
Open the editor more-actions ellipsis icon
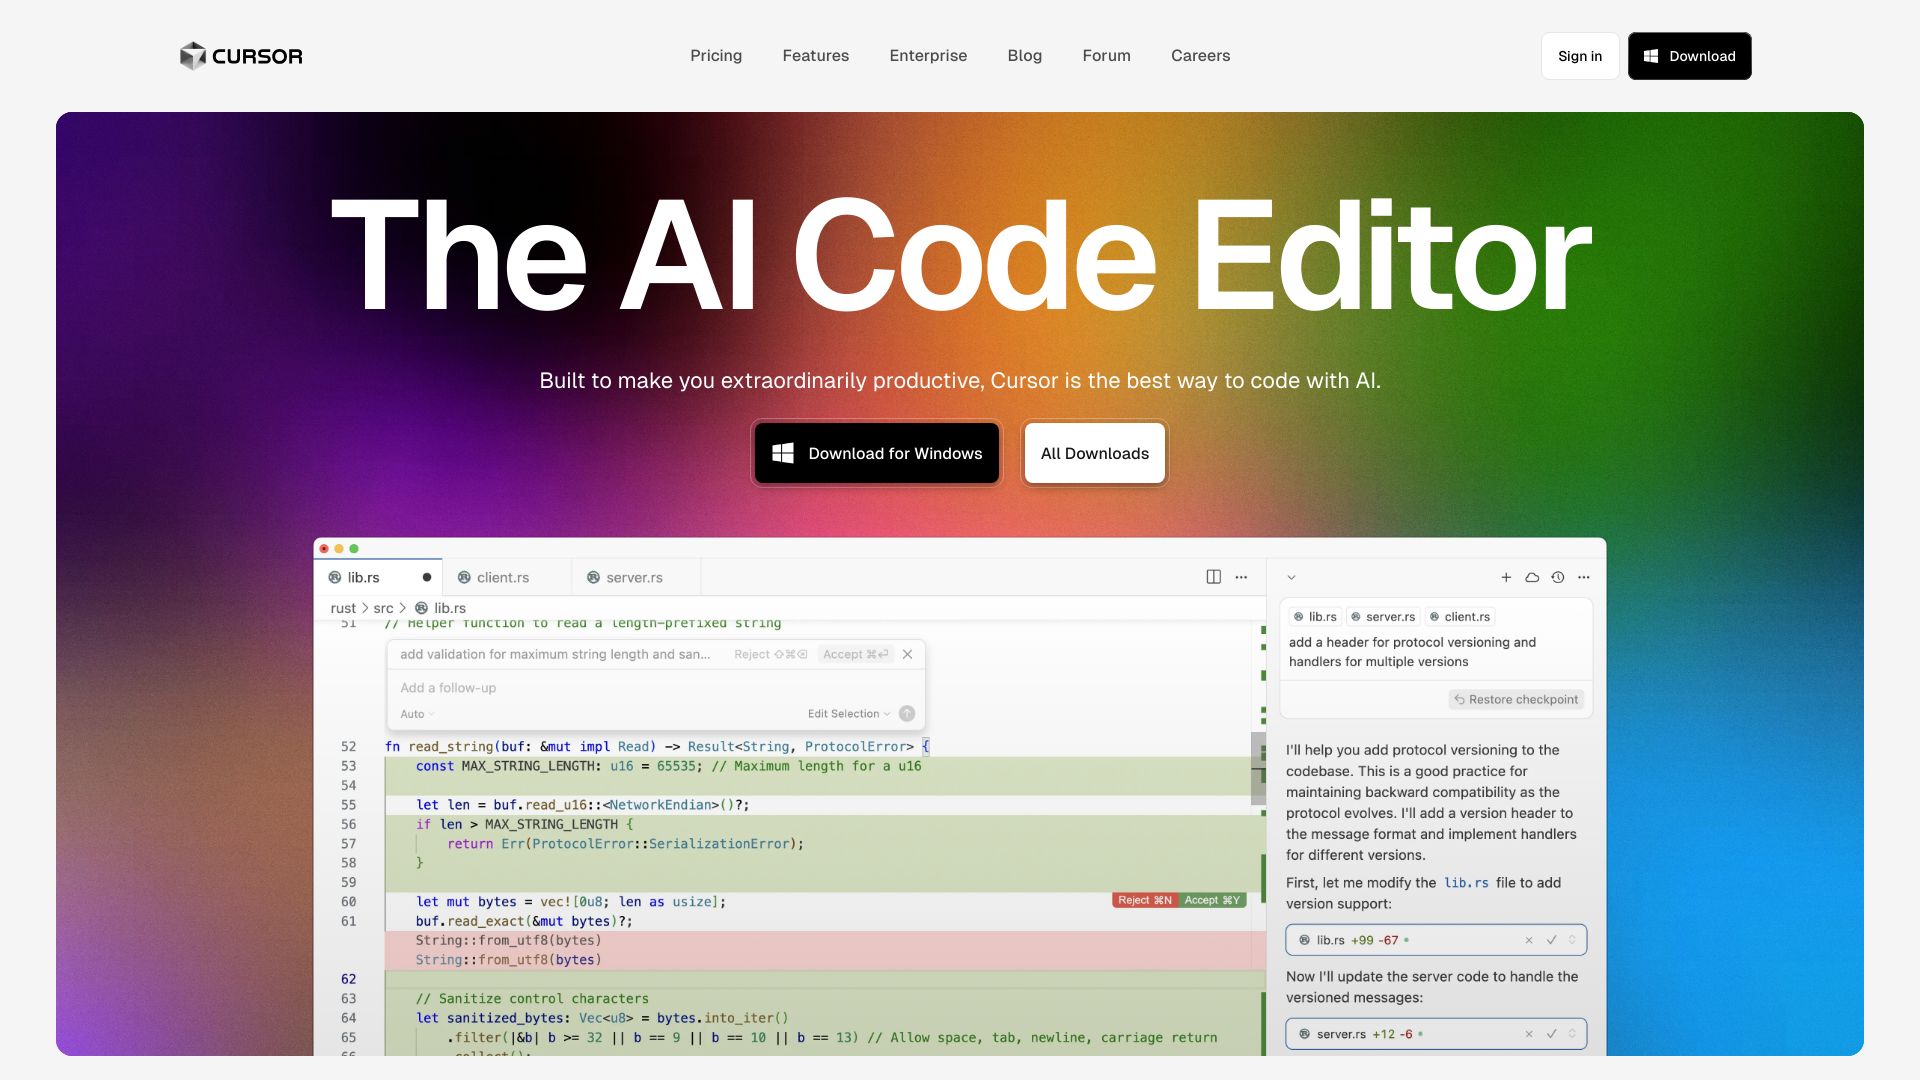(x=1241, y=577)
